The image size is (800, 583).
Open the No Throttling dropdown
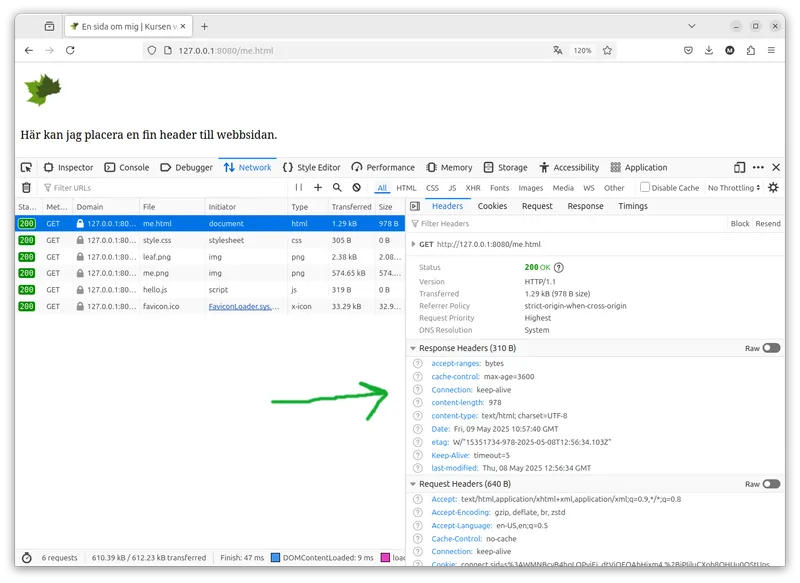point(734,188)
